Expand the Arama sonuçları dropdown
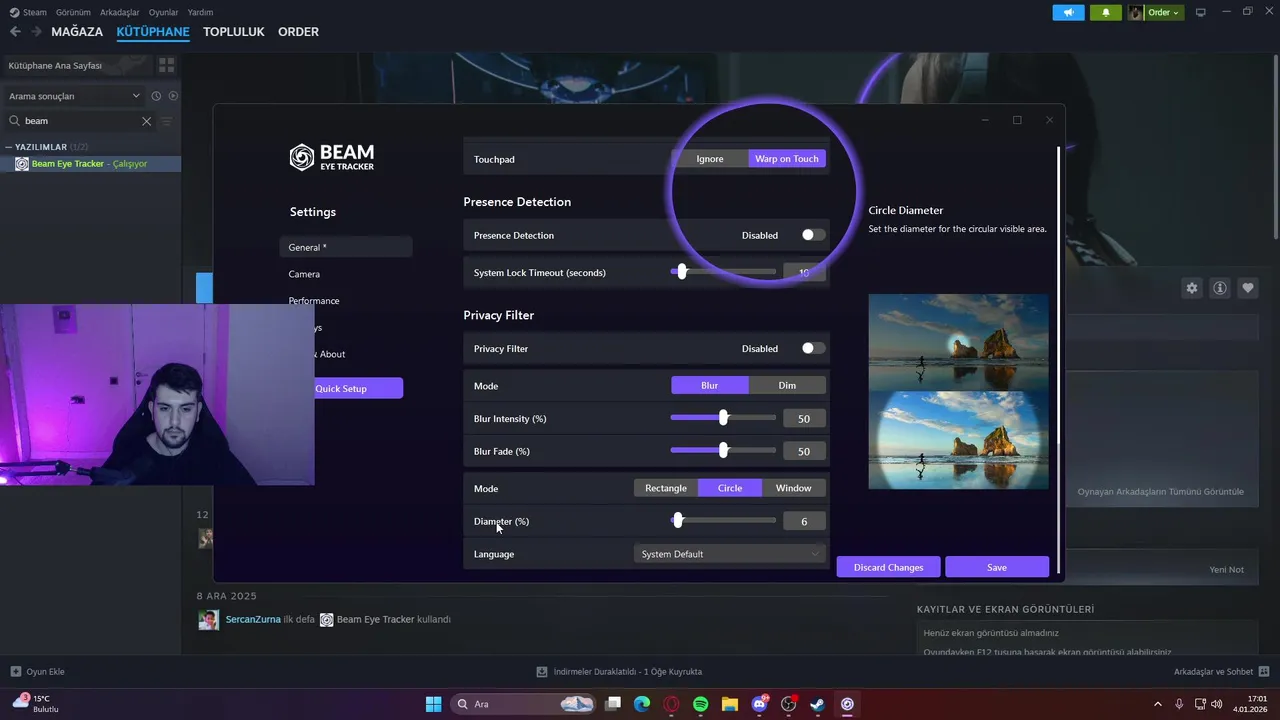This screenshot has height=720, width=1280. (x=74, y=96)
